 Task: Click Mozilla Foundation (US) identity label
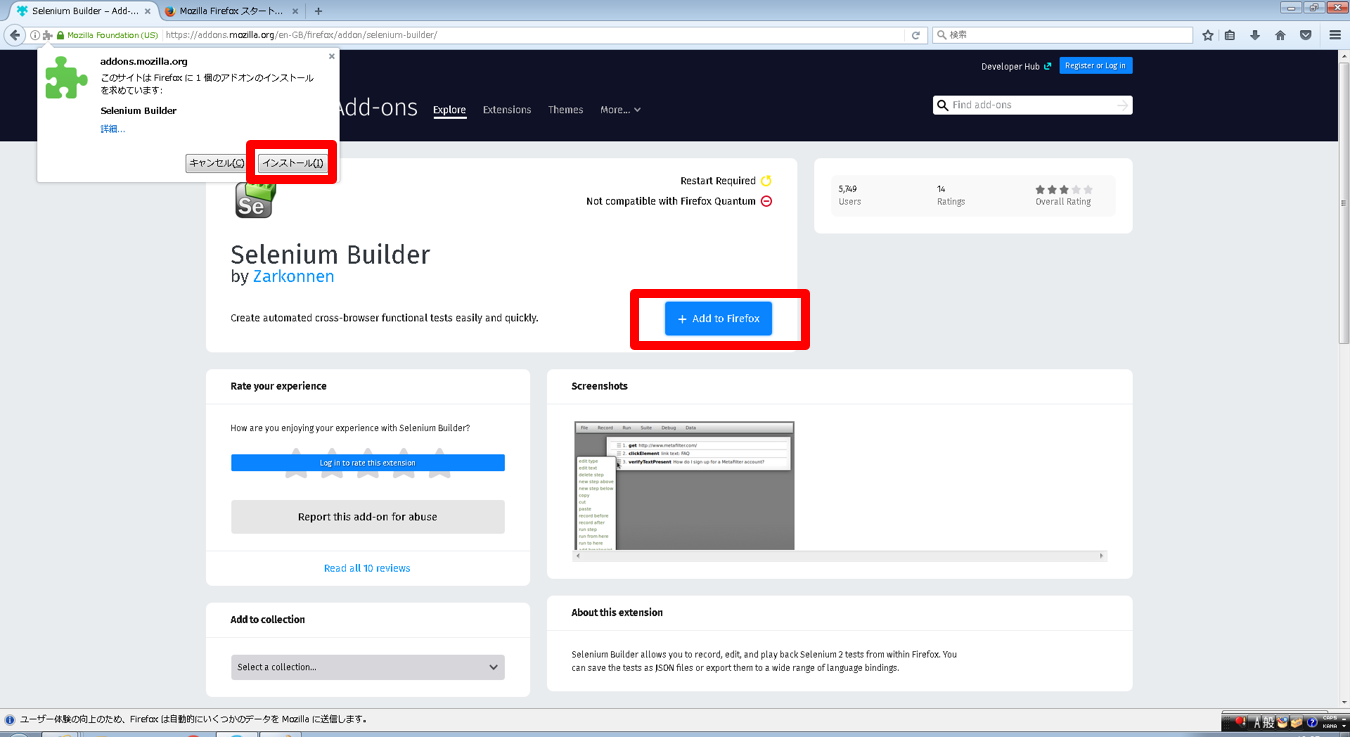pos(112,35)
